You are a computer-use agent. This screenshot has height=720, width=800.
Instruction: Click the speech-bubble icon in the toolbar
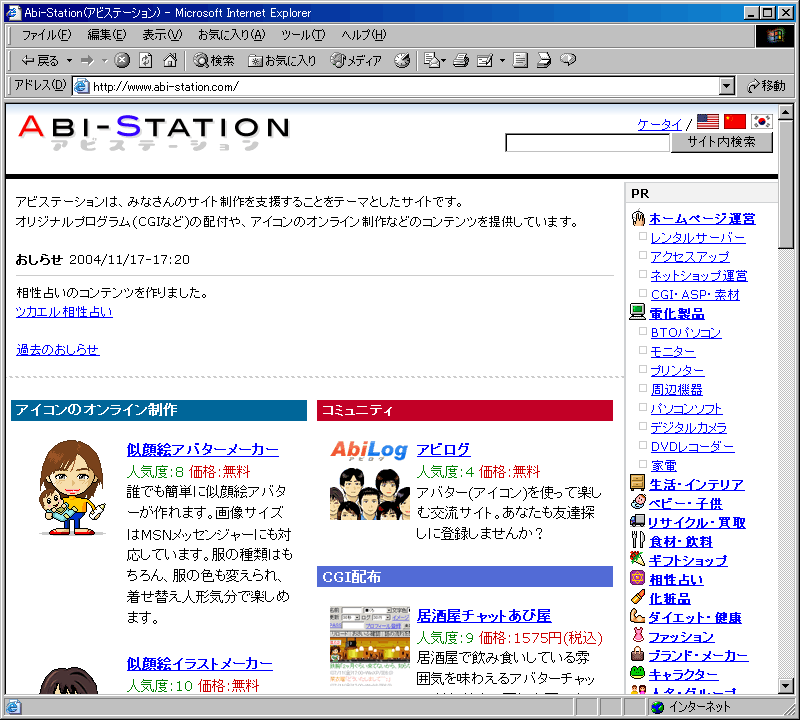pos(568,60)
